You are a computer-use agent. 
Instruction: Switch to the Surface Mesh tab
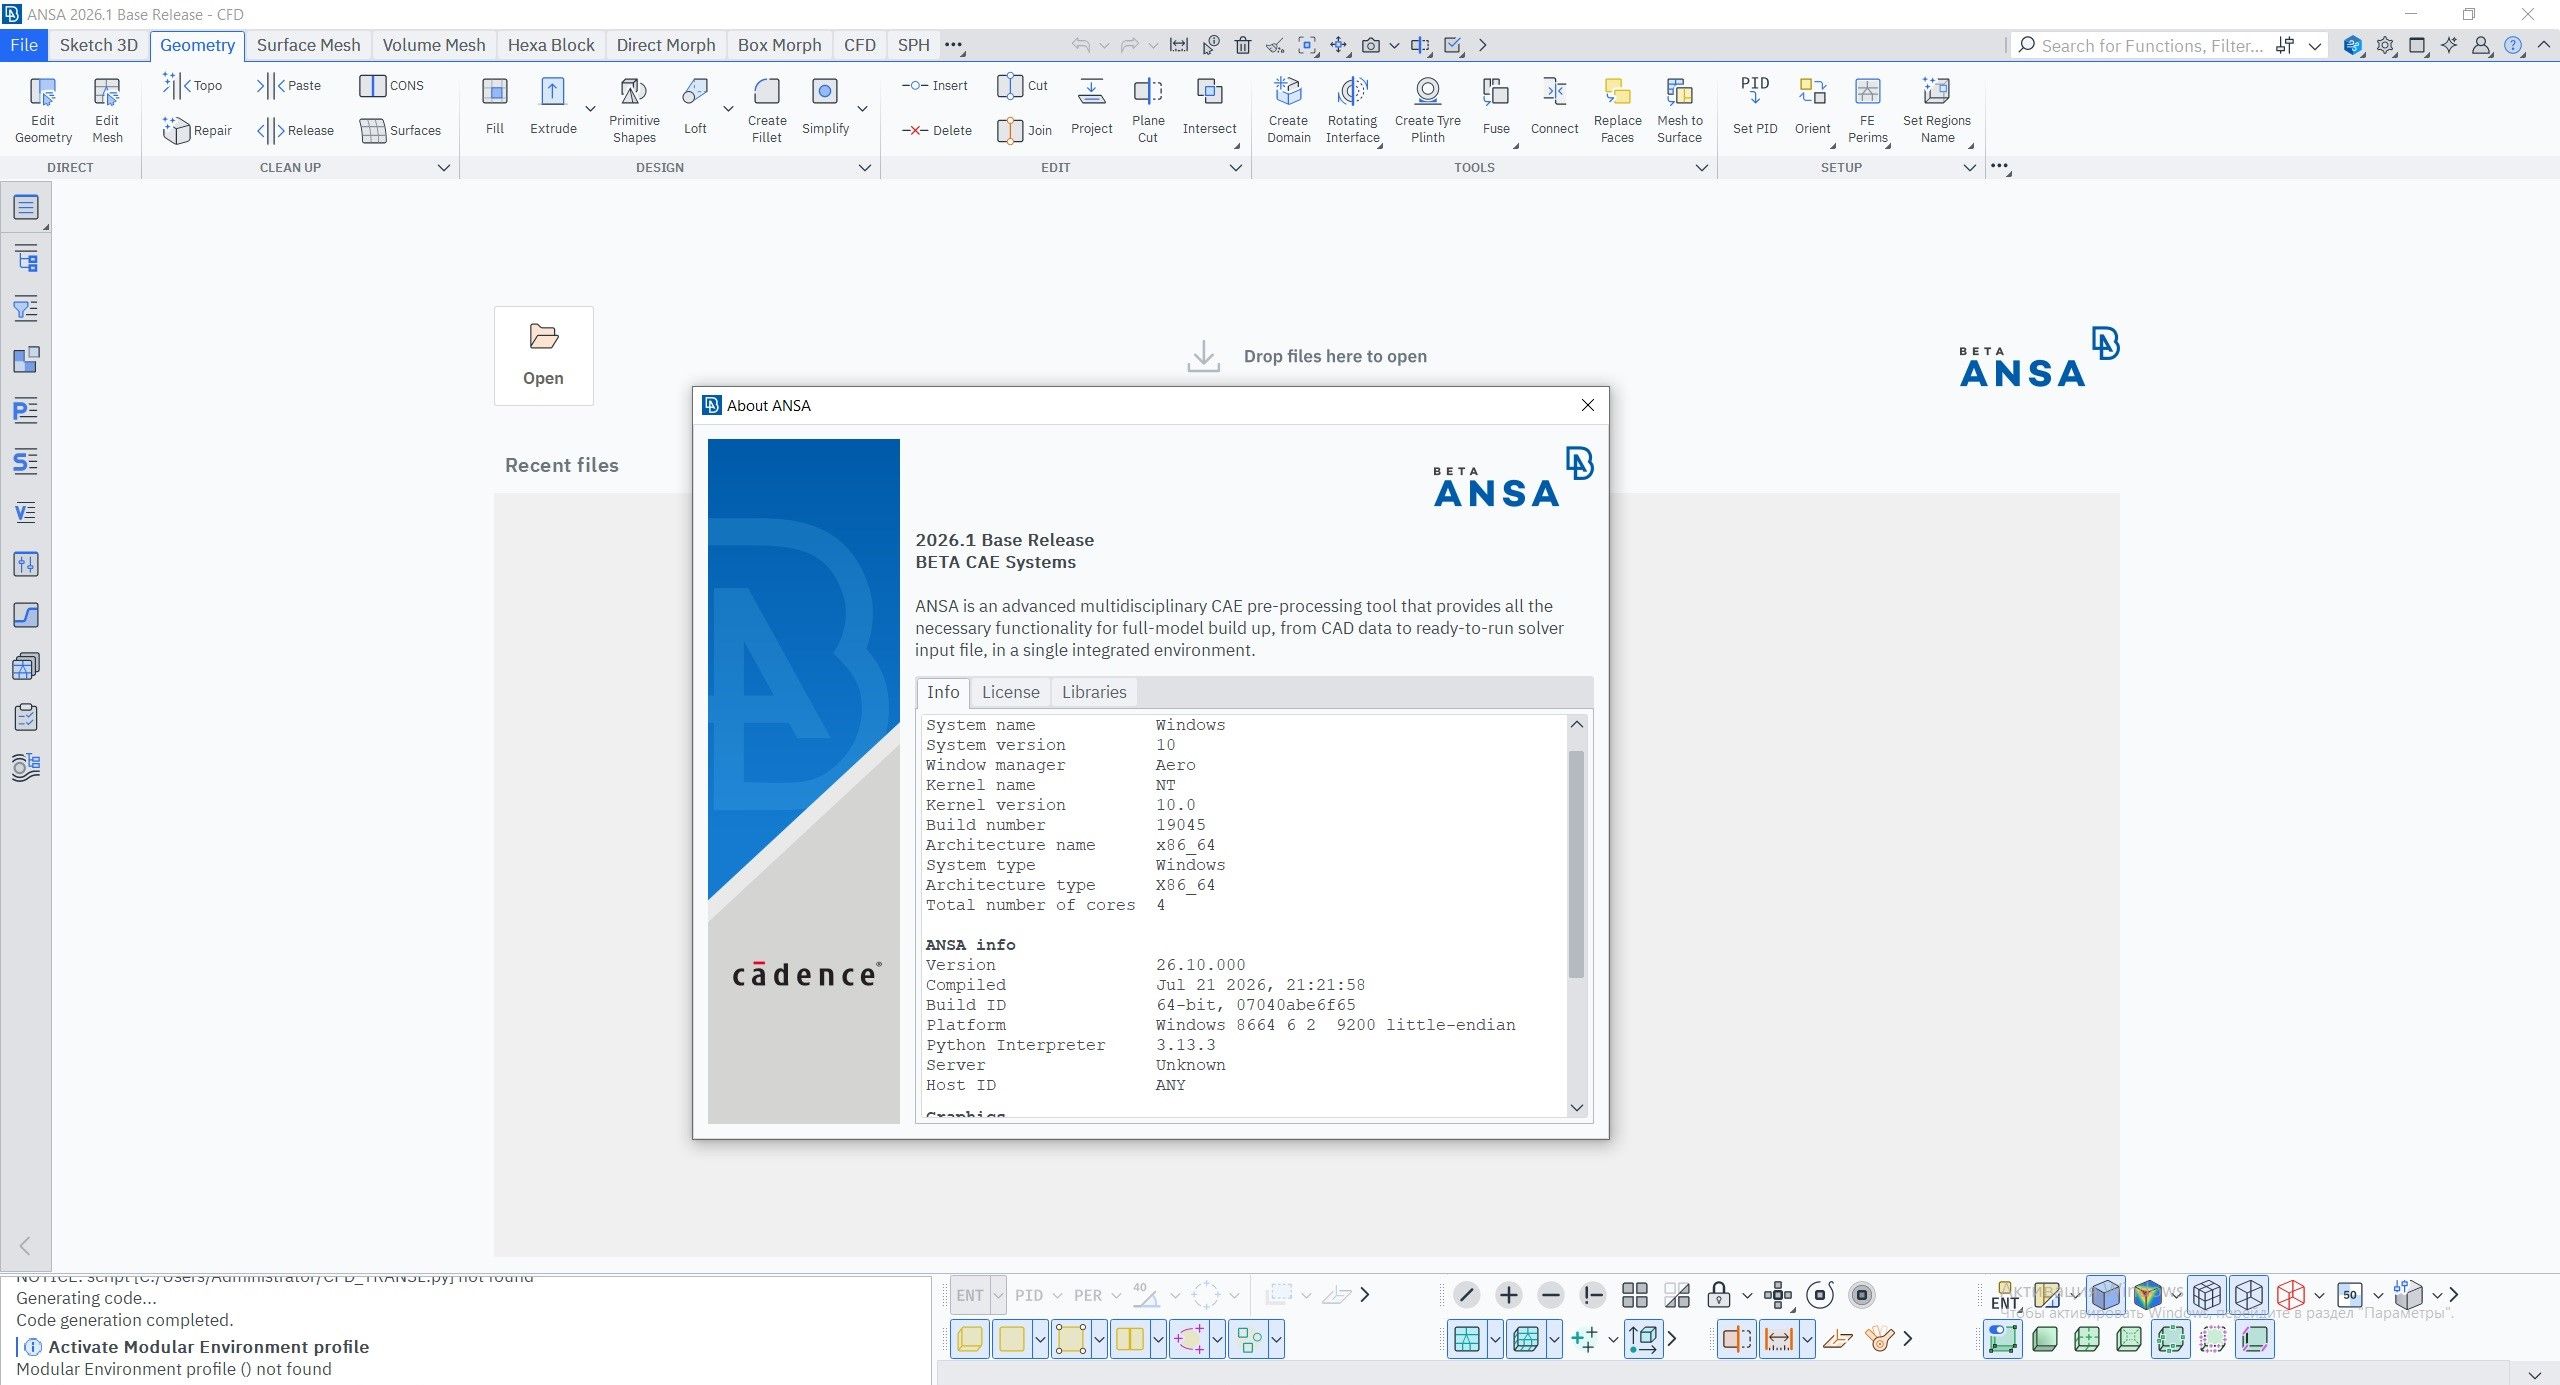pyautogui.click(x=308, y=45)
